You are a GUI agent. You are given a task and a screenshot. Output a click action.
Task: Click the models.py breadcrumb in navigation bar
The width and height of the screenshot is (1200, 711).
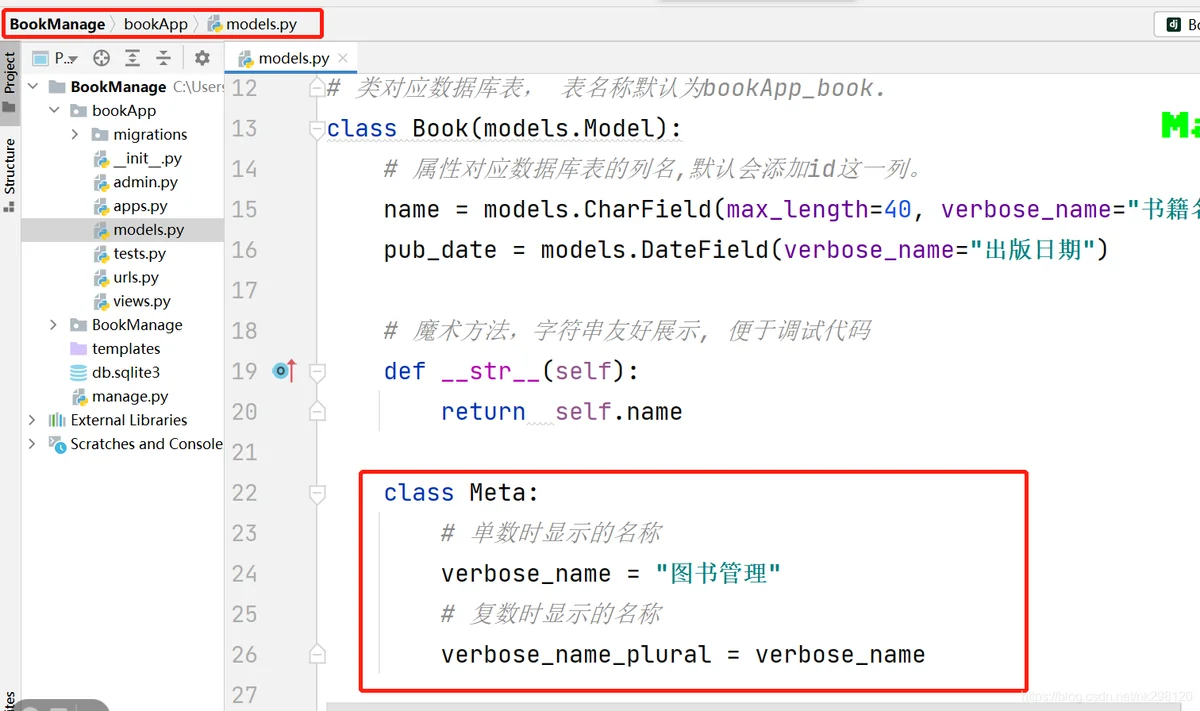(253, 24)
